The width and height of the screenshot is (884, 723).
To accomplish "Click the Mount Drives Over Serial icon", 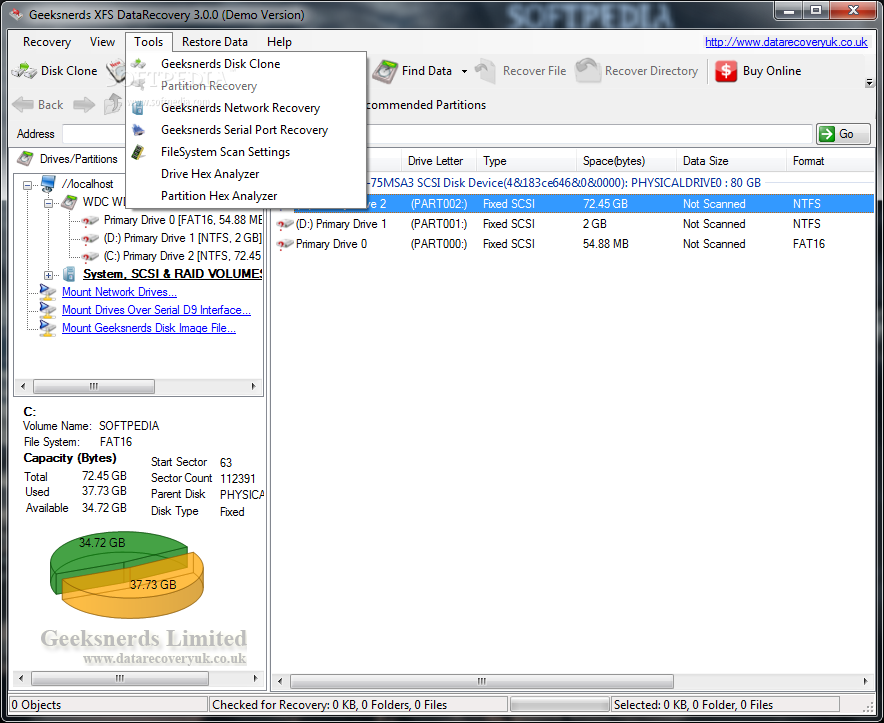I will 48,310.
